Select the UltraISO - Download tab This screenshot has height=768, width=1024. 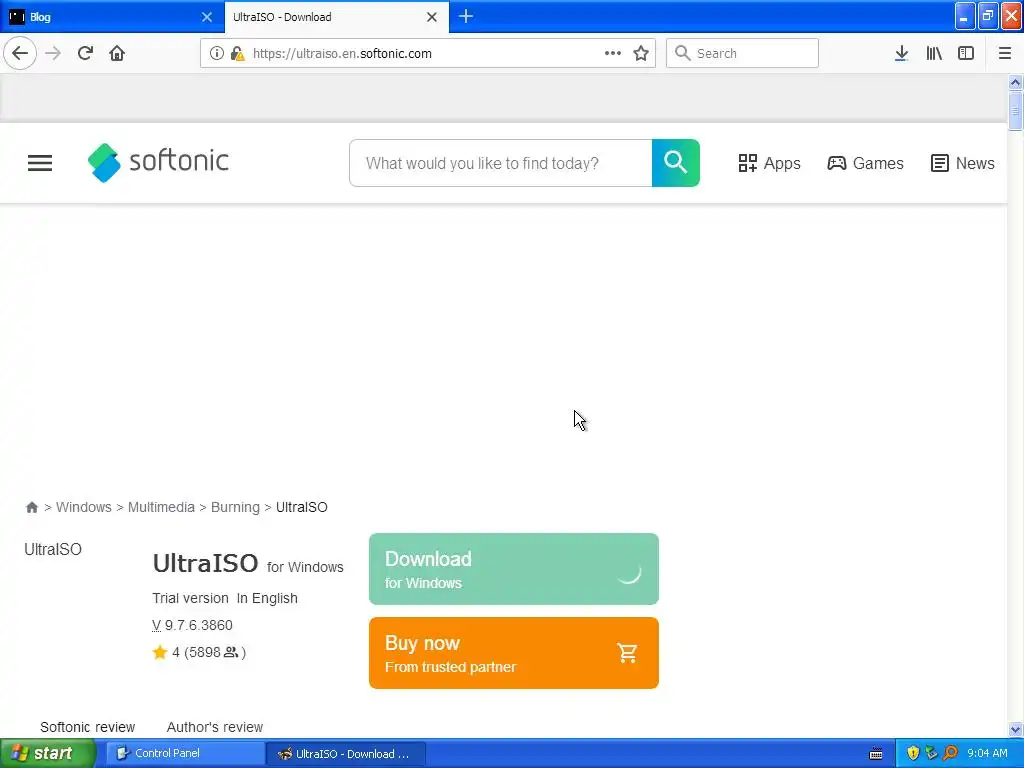coord(327,17)
